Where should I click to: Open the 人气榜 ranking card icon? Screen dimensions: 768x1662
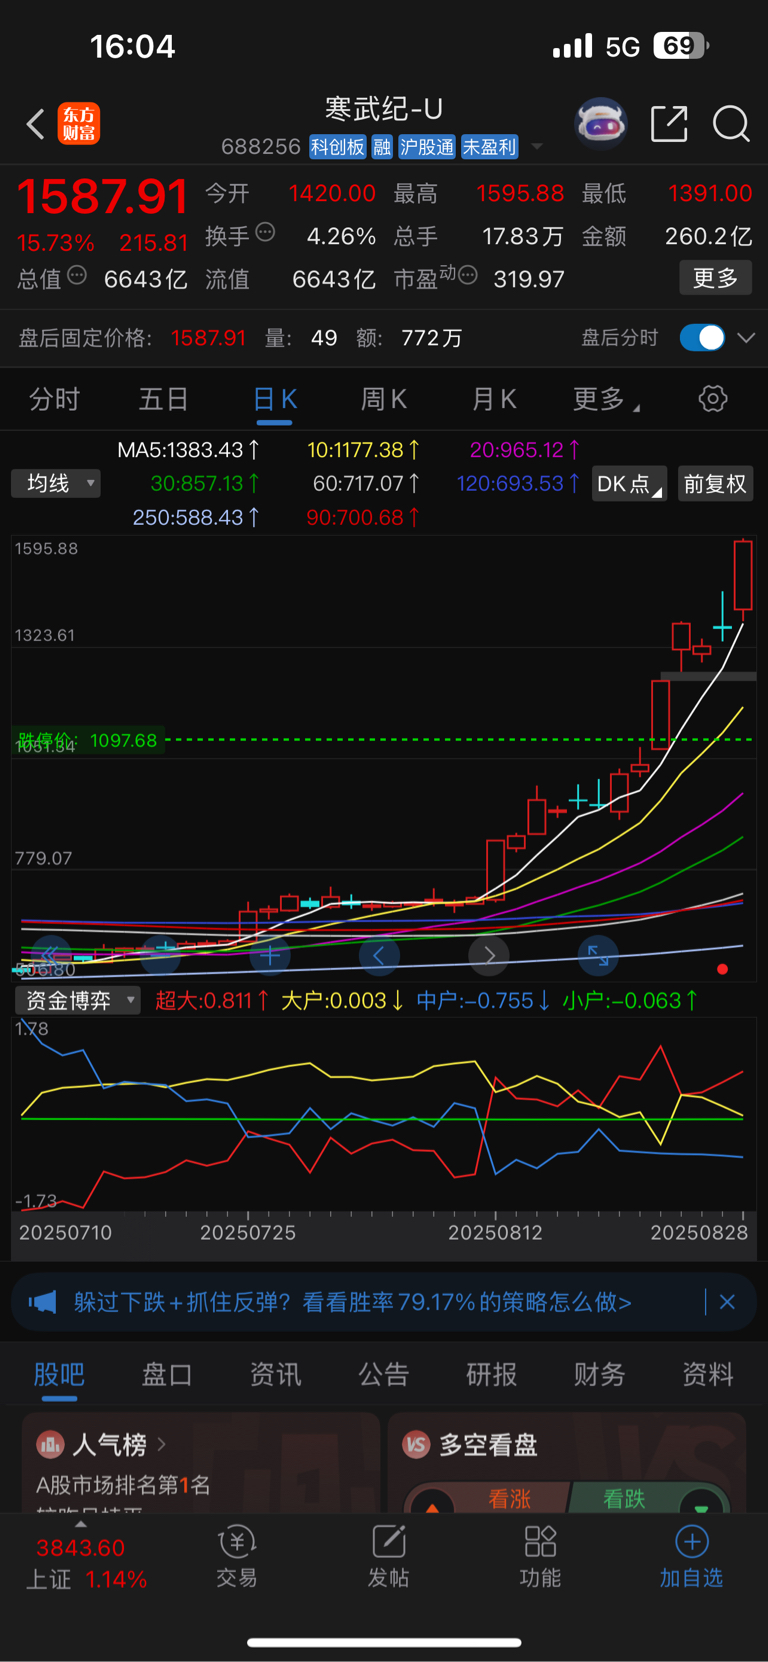[x=50, y=1444]
